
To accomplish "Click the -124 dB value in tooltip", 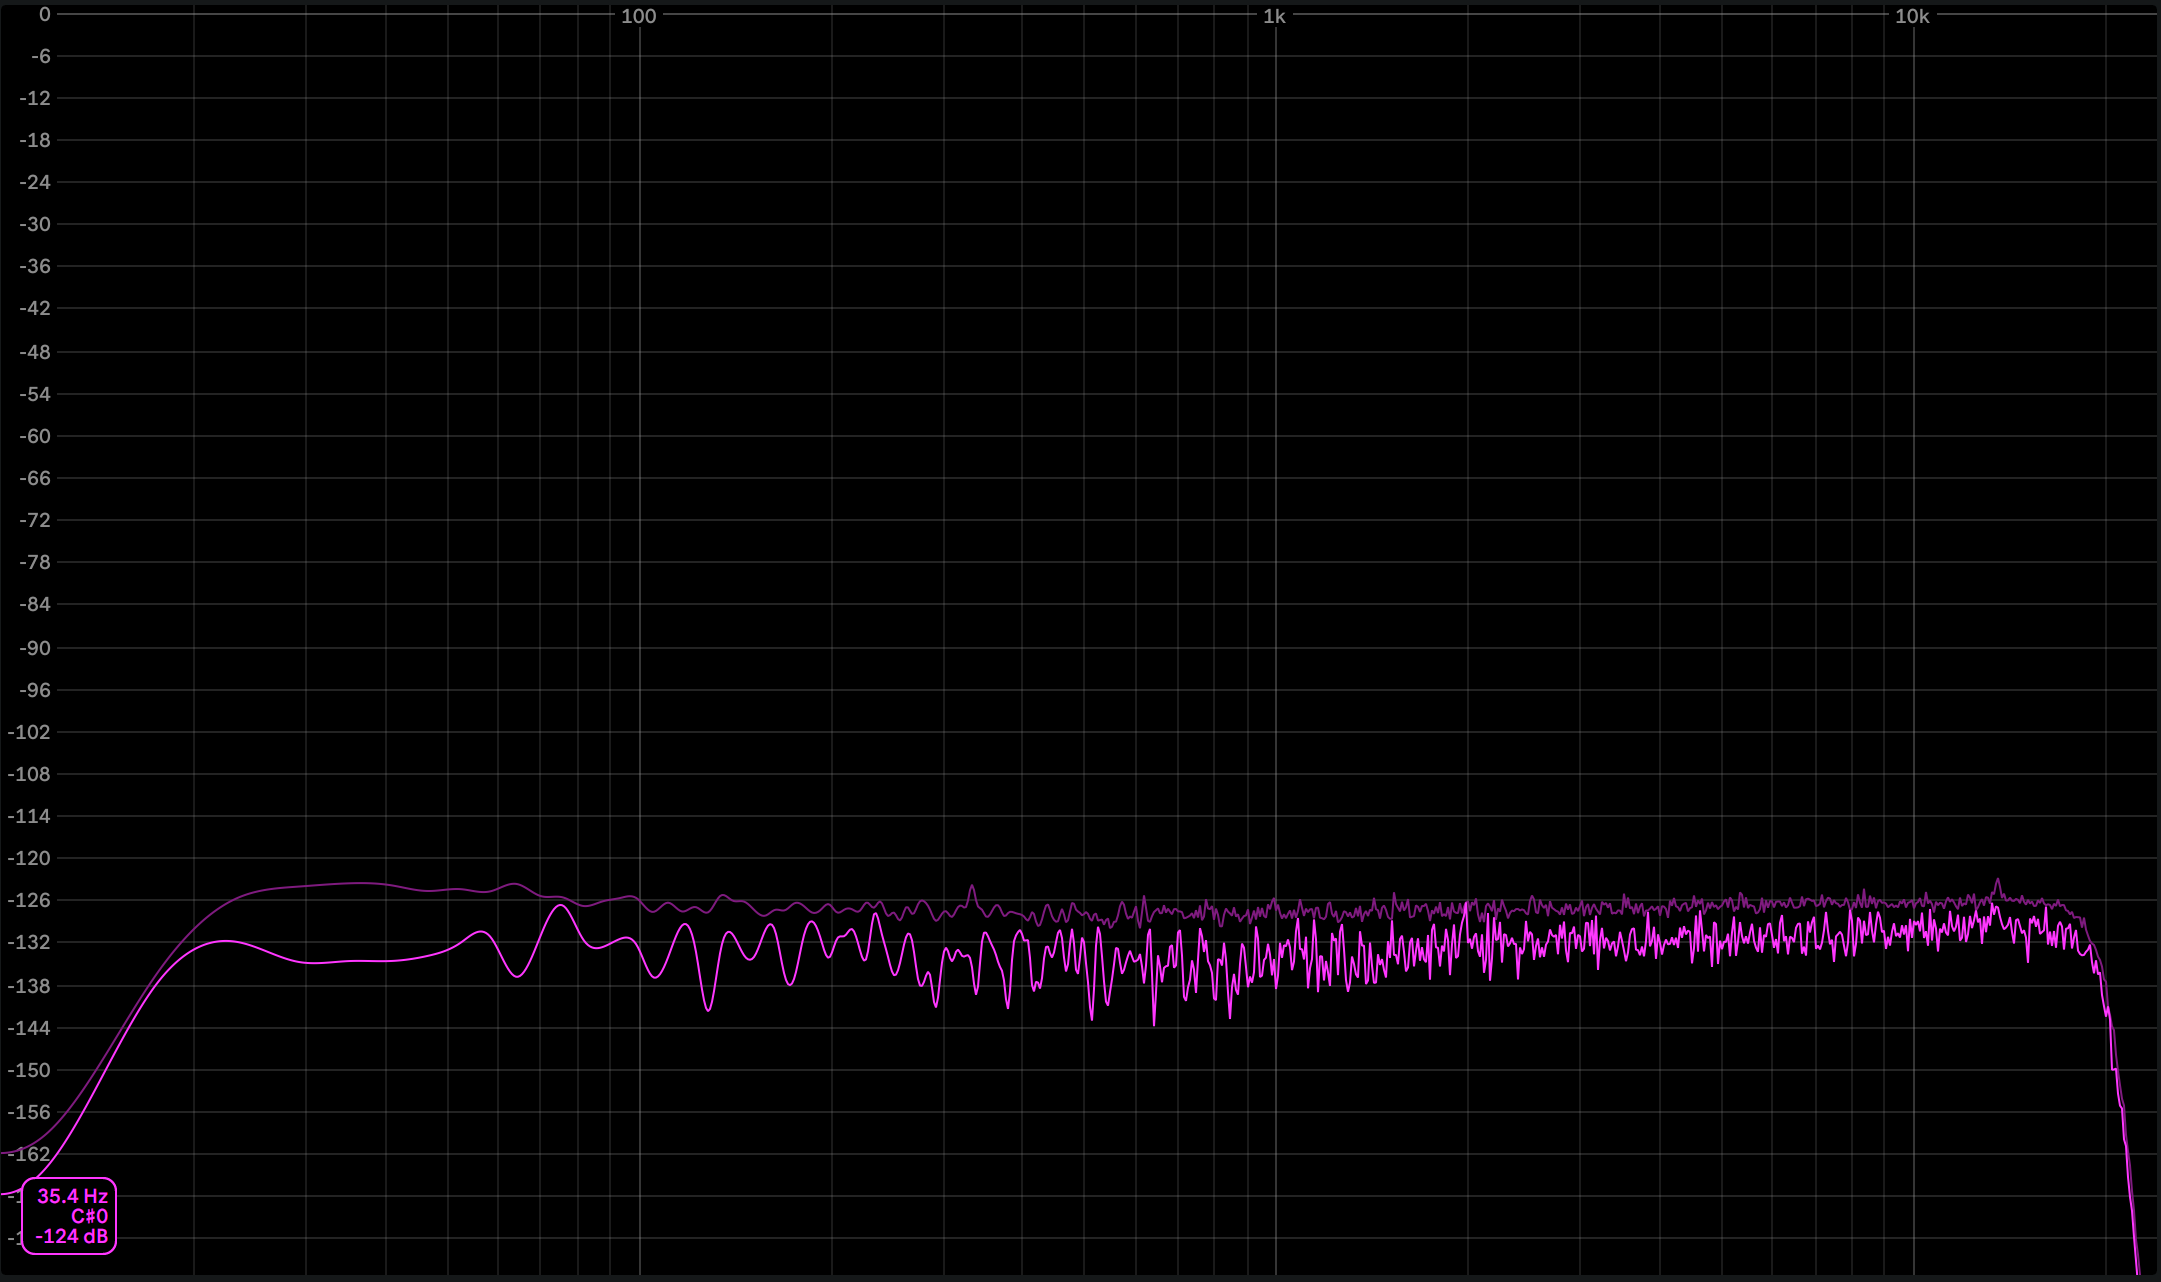I will 71,1236.
